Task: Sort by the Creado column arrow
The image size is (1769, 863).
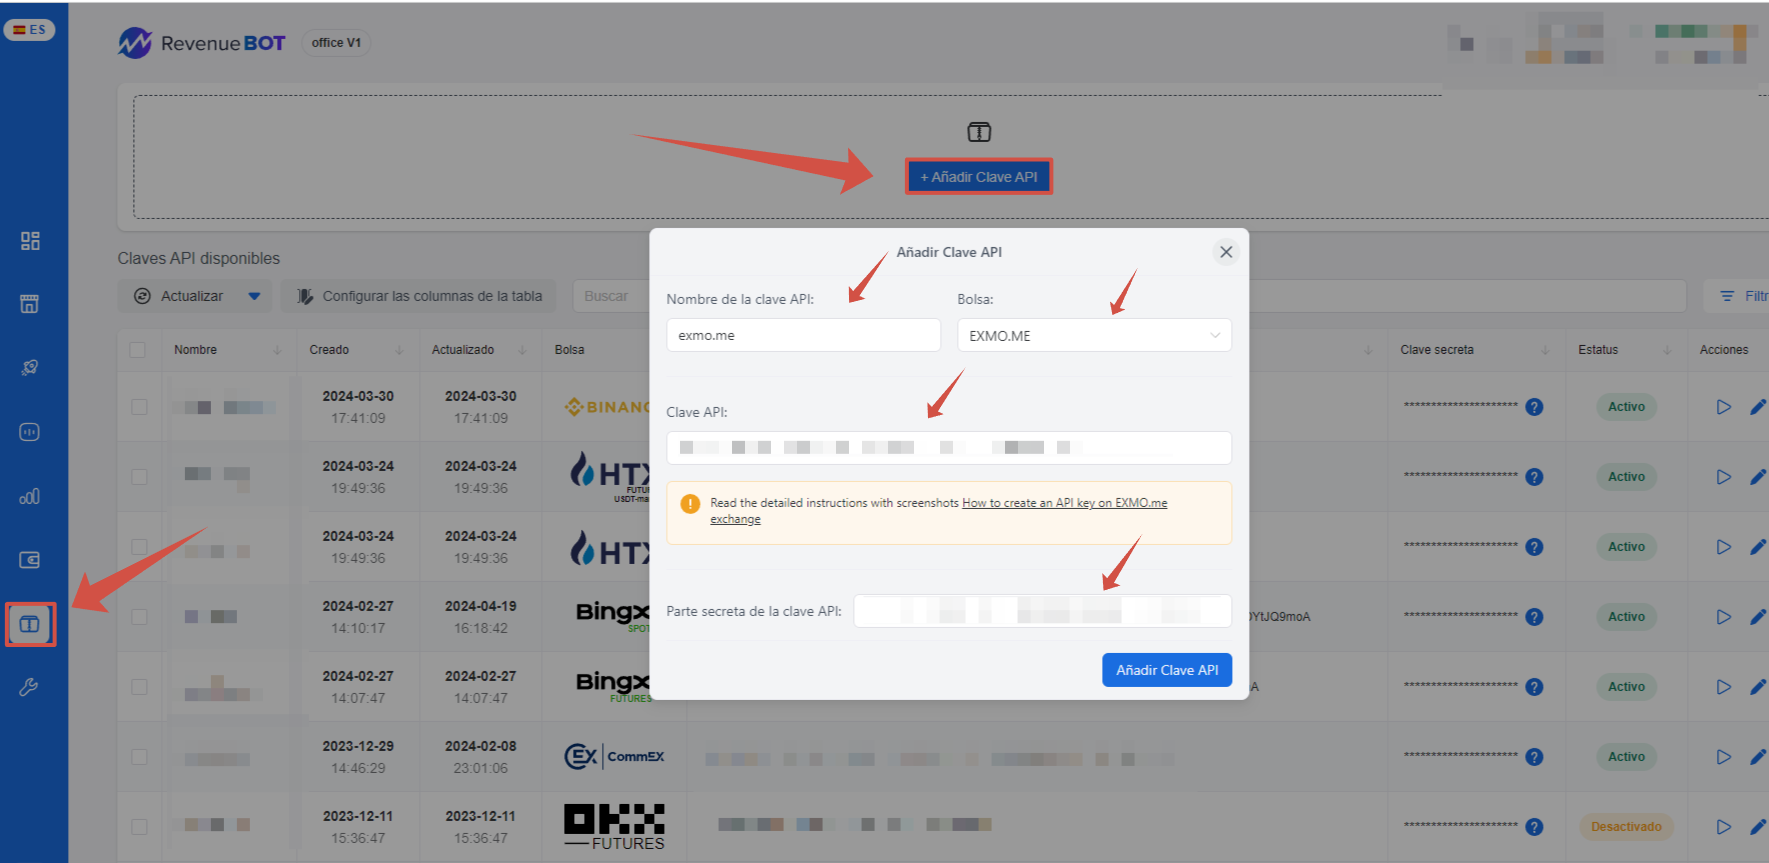Action: click(x=399, y=350)
